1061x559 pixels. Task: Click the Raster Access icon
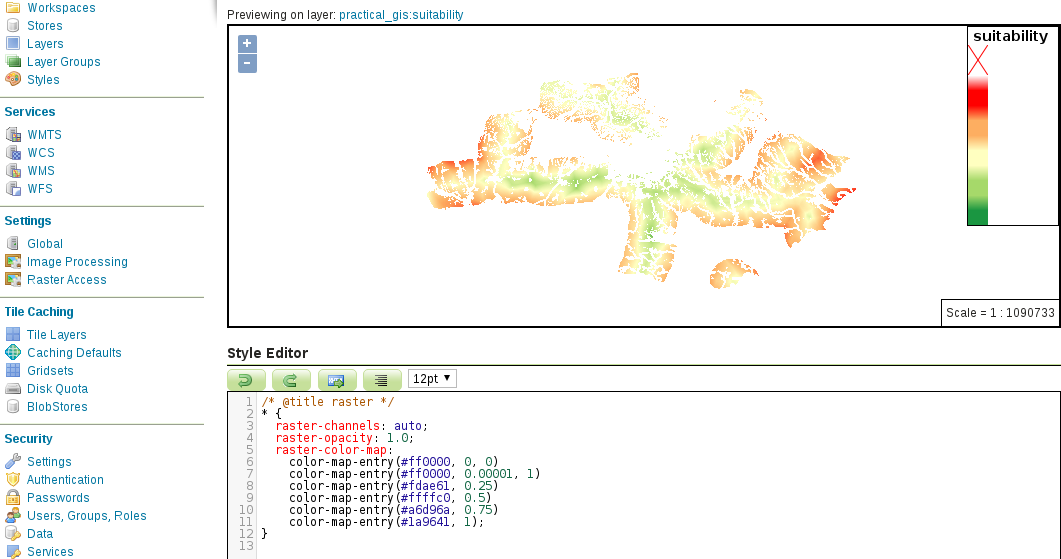click(13, 280)
